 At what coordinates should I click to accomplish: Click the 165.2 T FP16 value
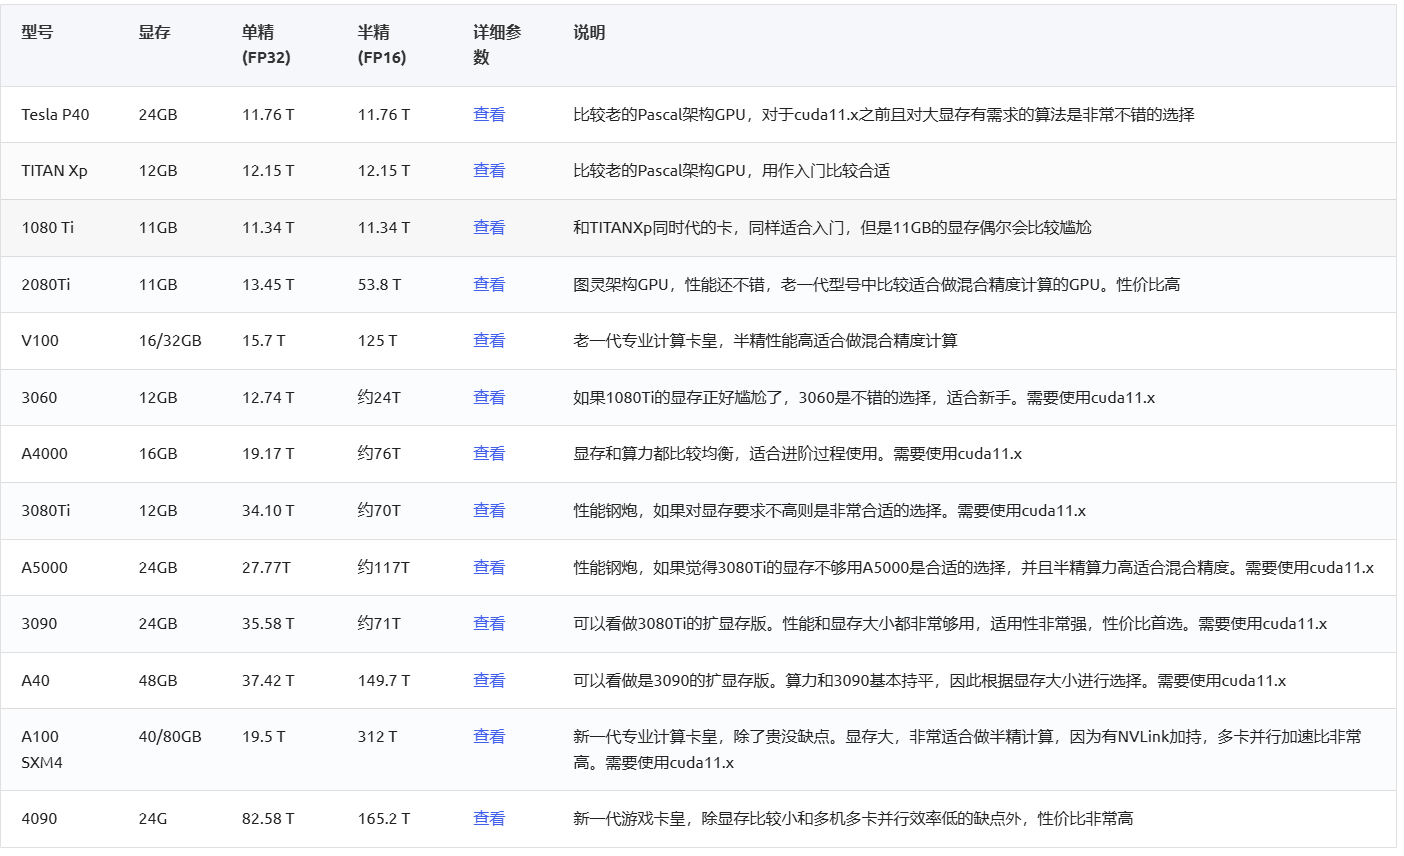click(384, 819)
